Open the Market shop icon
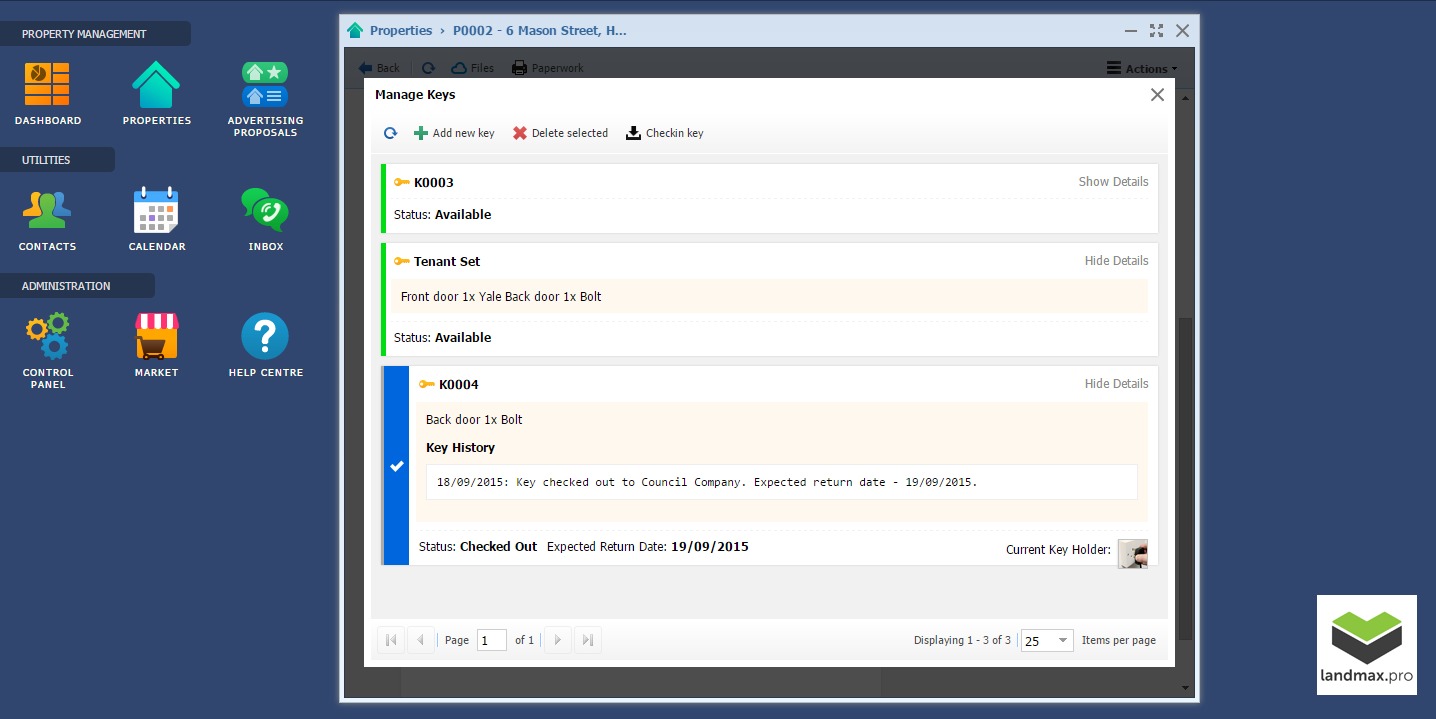The image size is (1436, 719). (156, 337)
